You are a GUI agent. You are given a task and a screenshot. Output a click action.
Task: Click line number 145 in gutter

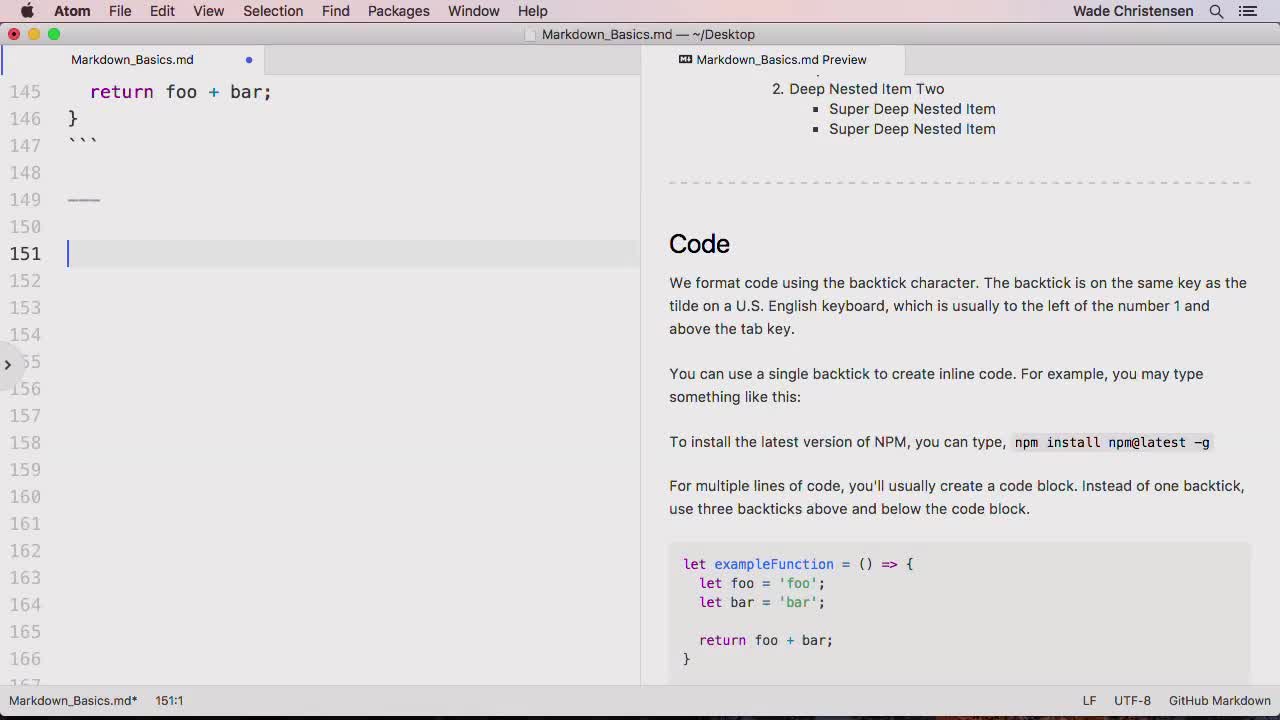point(25,92)
